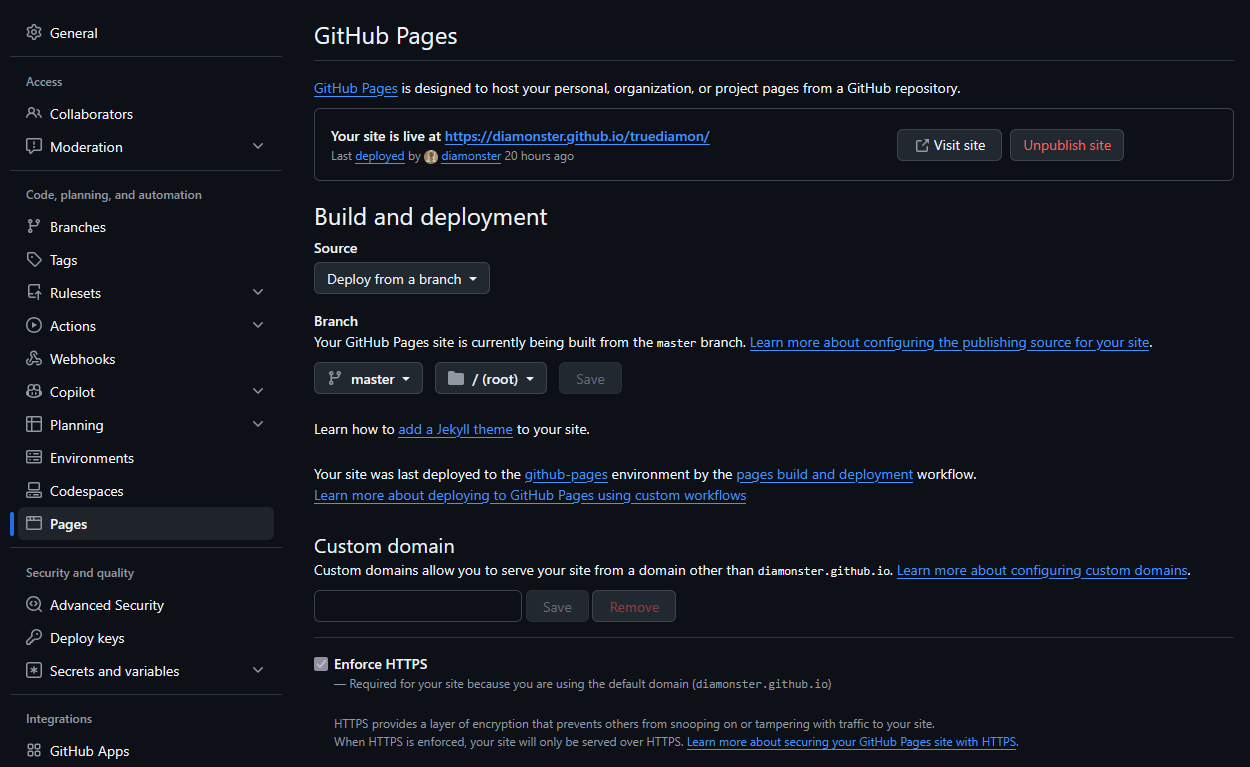Image resolution: width=1250 pixels, height=767 pixels.
Task: Open Deploy keys settings
Action: [146, 638]
